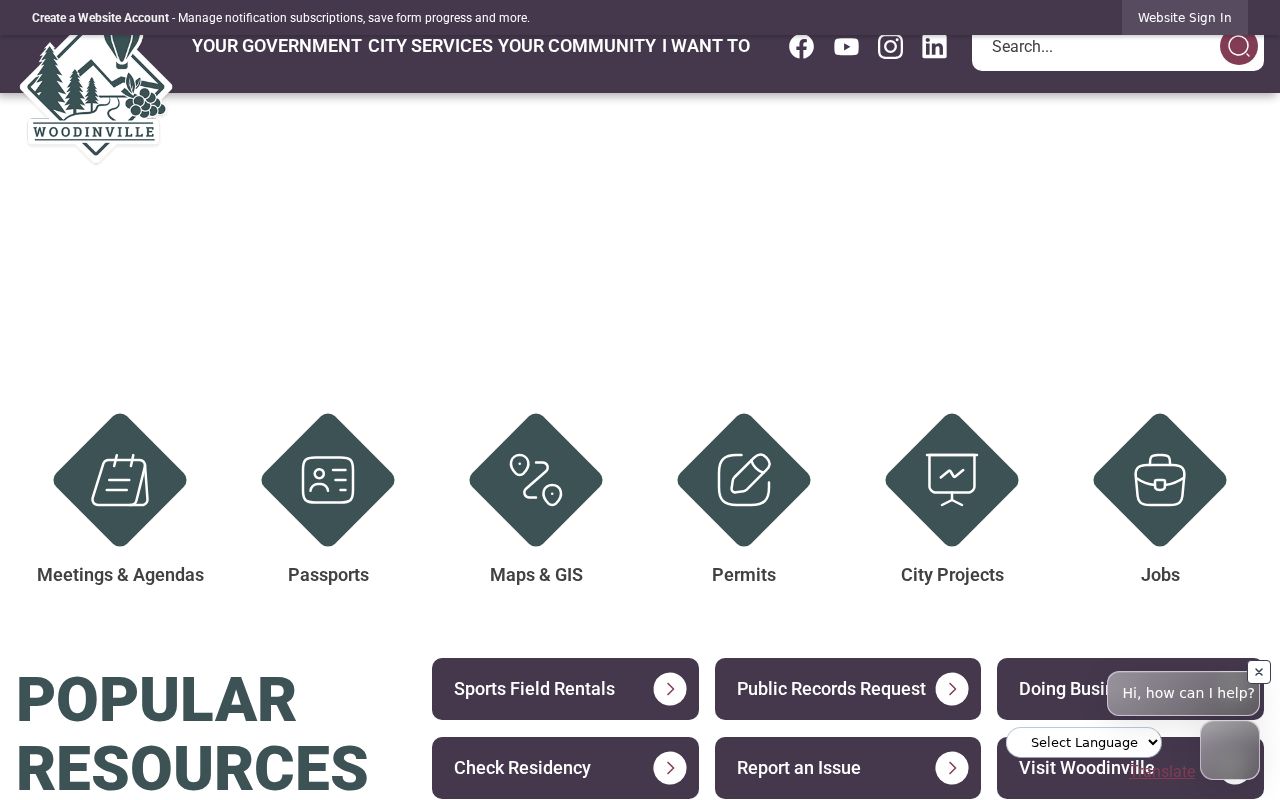The height and width of the screenshot is (800, 1280).
Task: Click the arrow on Public Records Request
Action: (x=952, y=689)
